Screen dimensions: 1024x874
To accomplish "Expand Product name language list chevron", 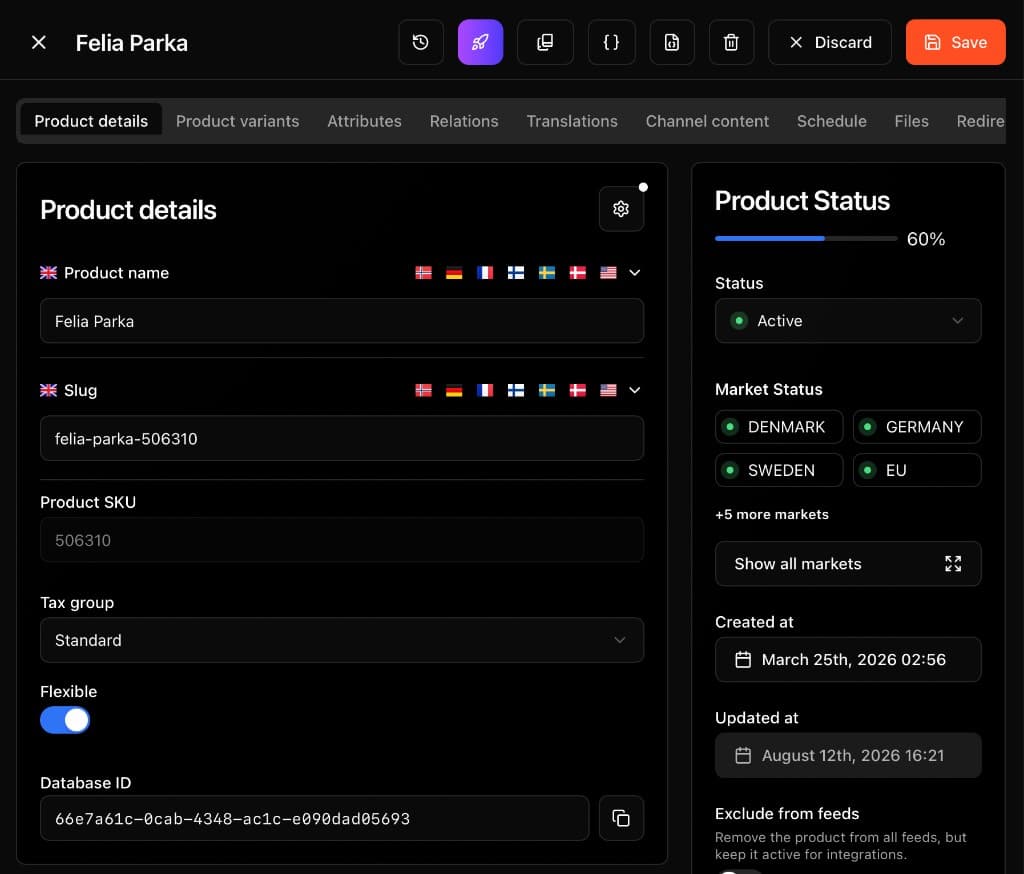I will [635, 272].
